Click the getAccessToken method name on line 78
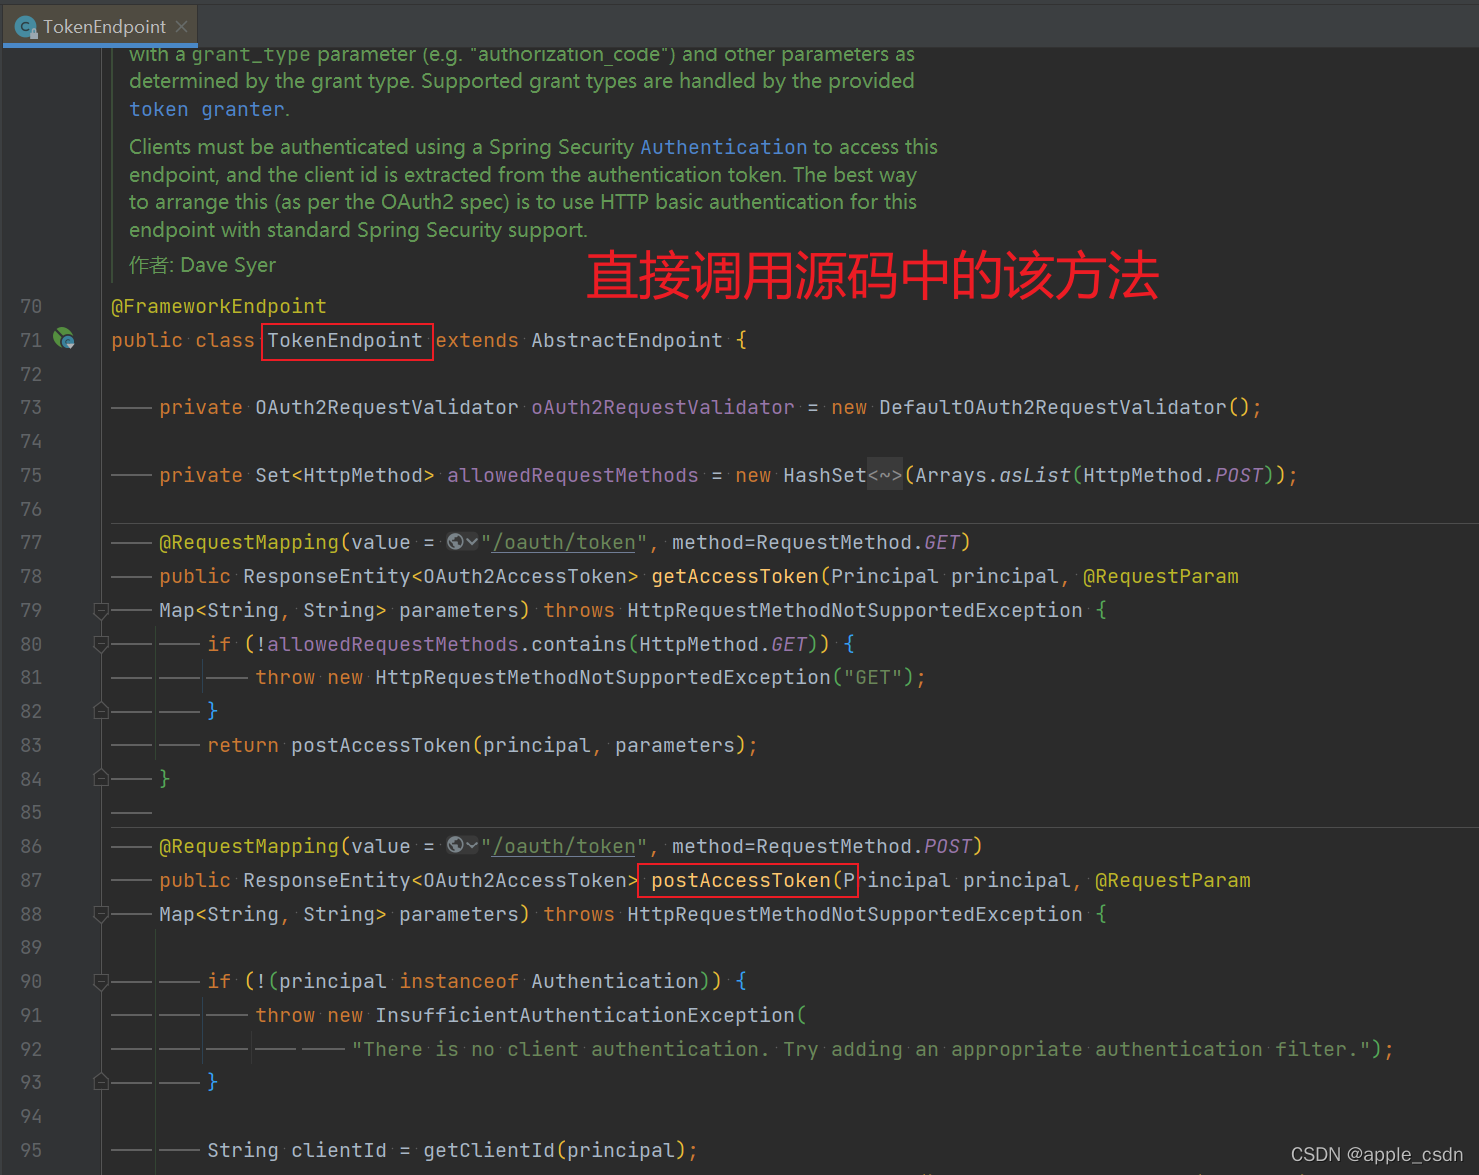Viewport: 1479px width, 1175px height. [x=735, y=576]
